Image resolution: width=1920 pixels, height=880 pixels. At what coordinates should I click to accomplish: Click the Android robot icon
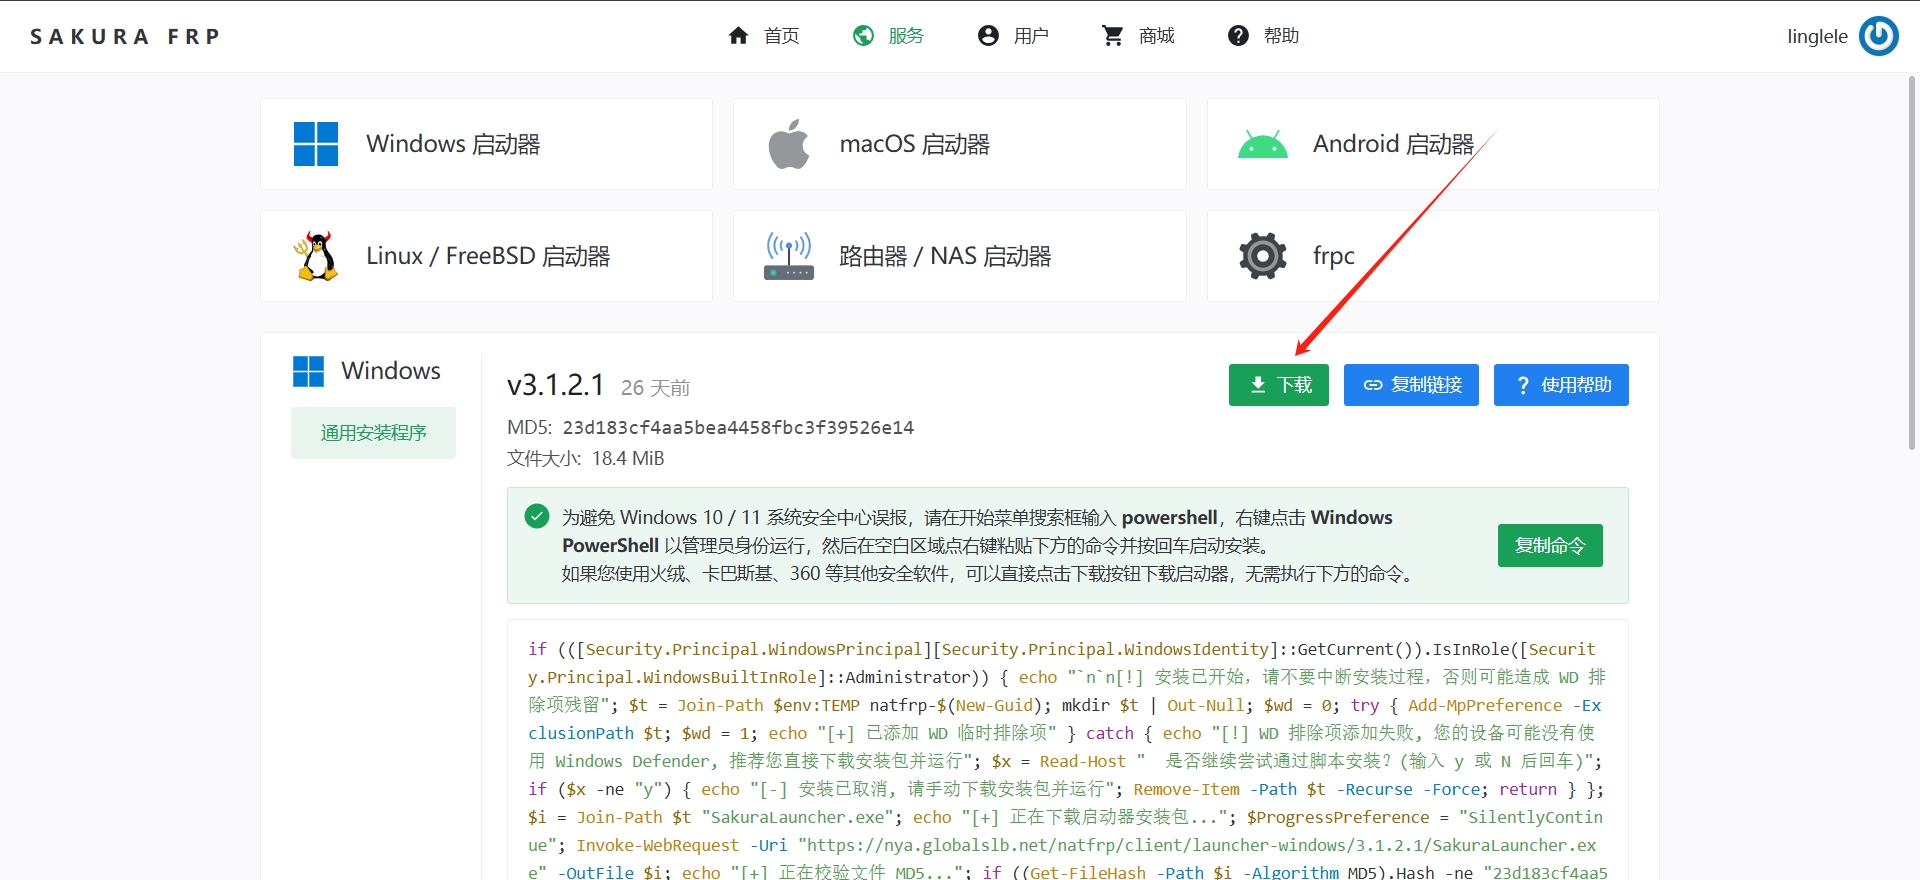[1263, 145]
